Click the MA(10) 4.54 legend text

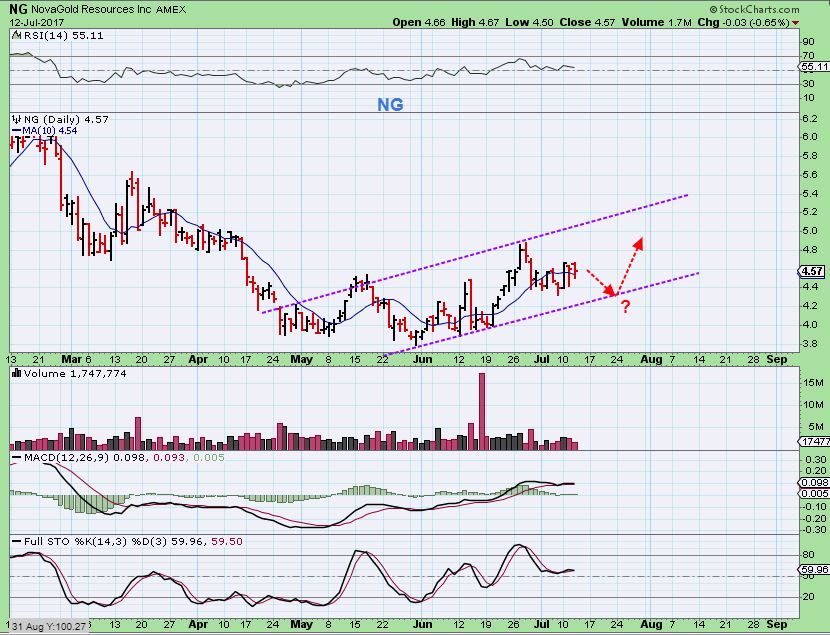coord(50,131)
